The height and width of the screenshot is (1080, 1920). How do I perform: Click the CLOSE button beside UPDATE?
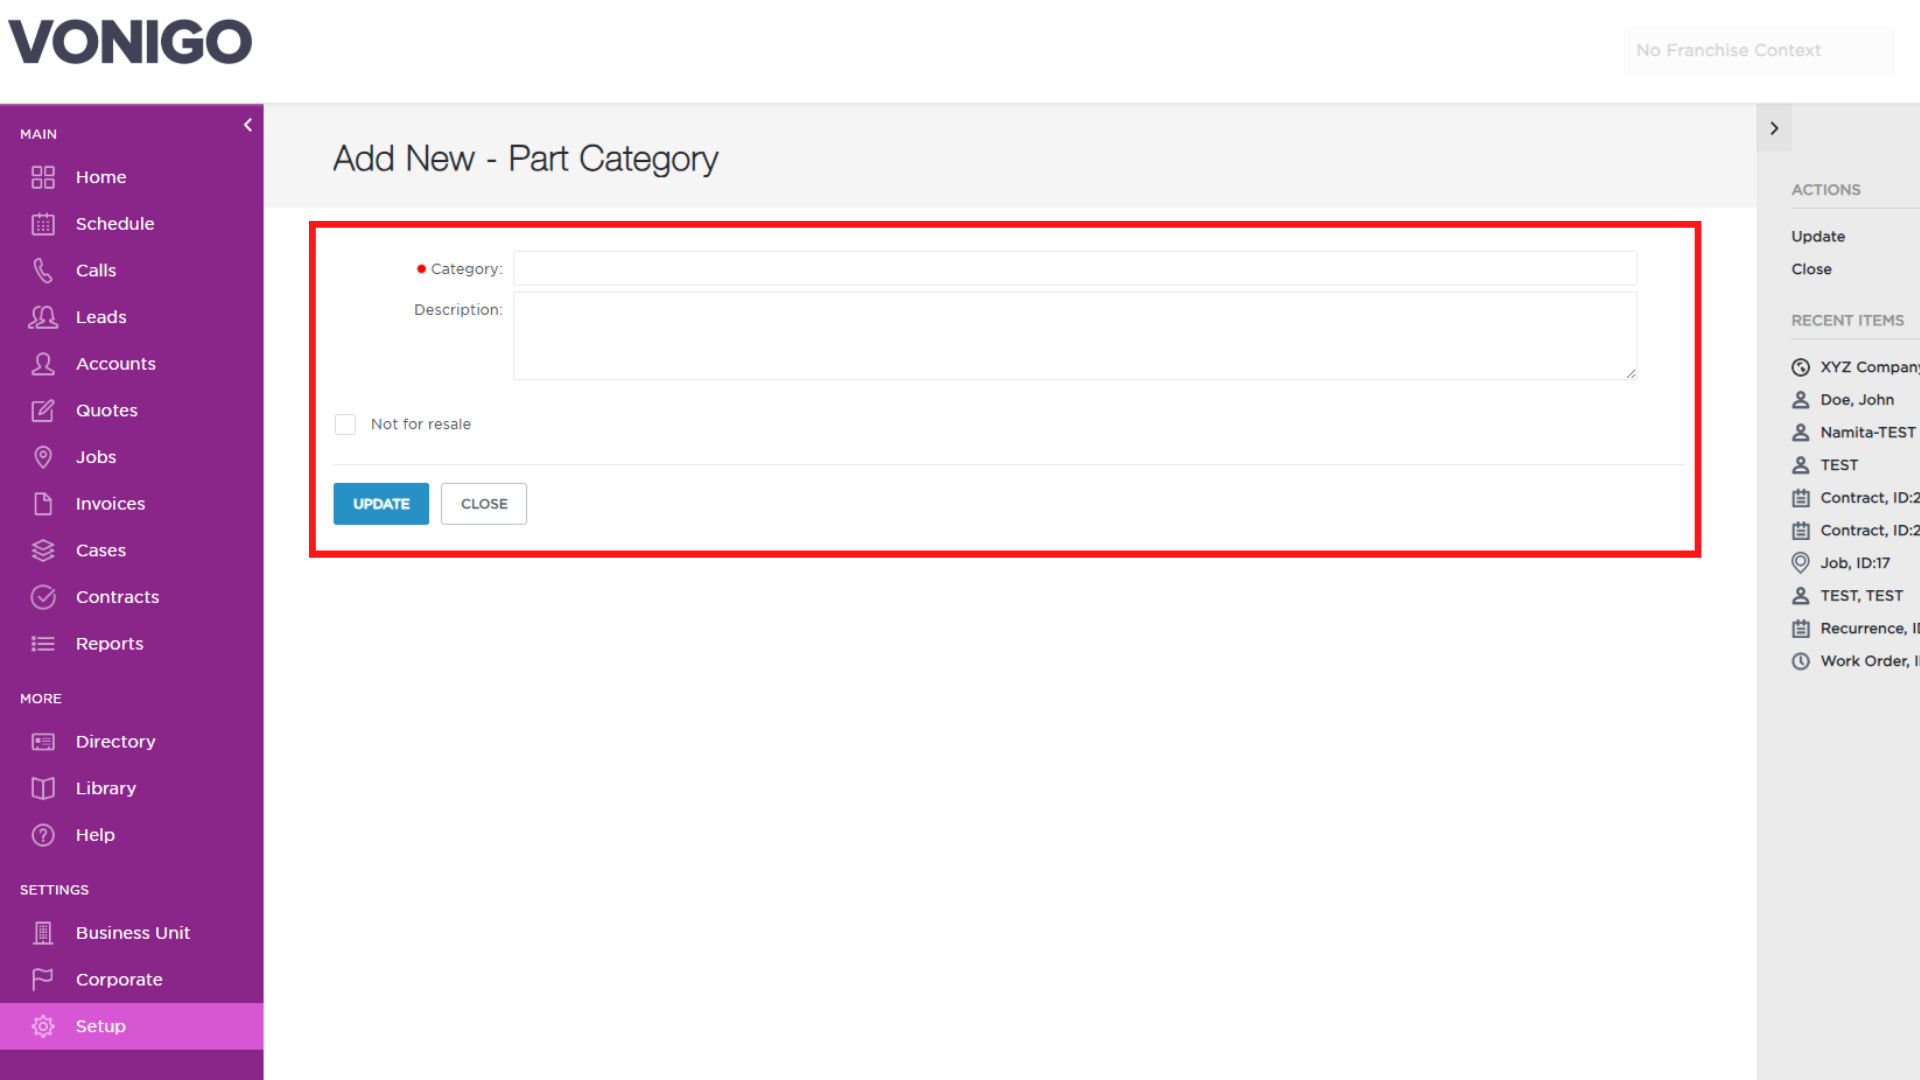tap(484, 504)
